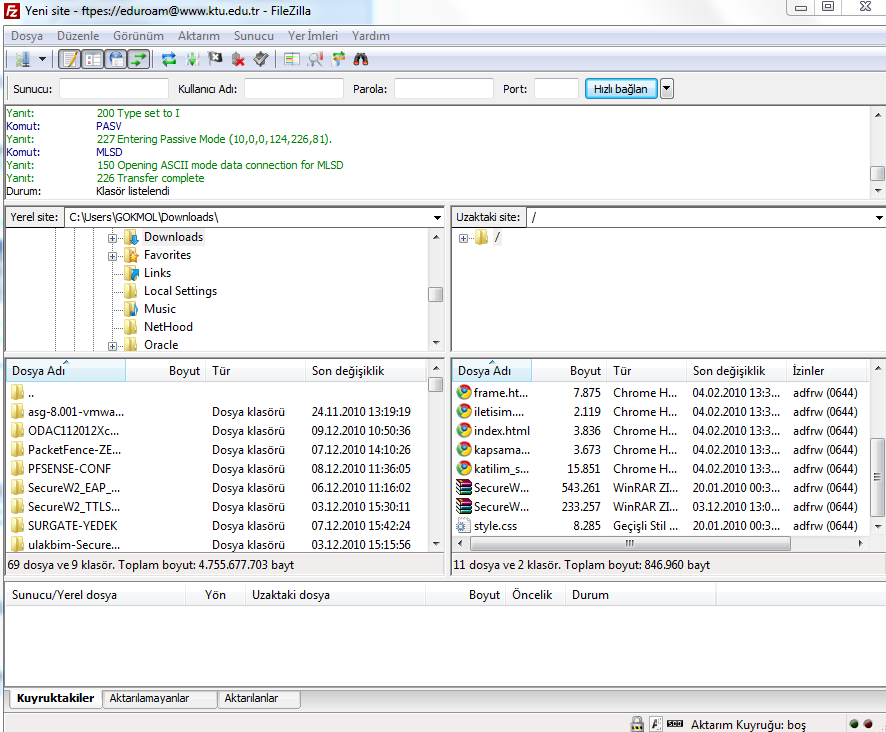Expand the Favorites tree node
The width and height of the screenshot is (886, 732).
coord(112,256)
